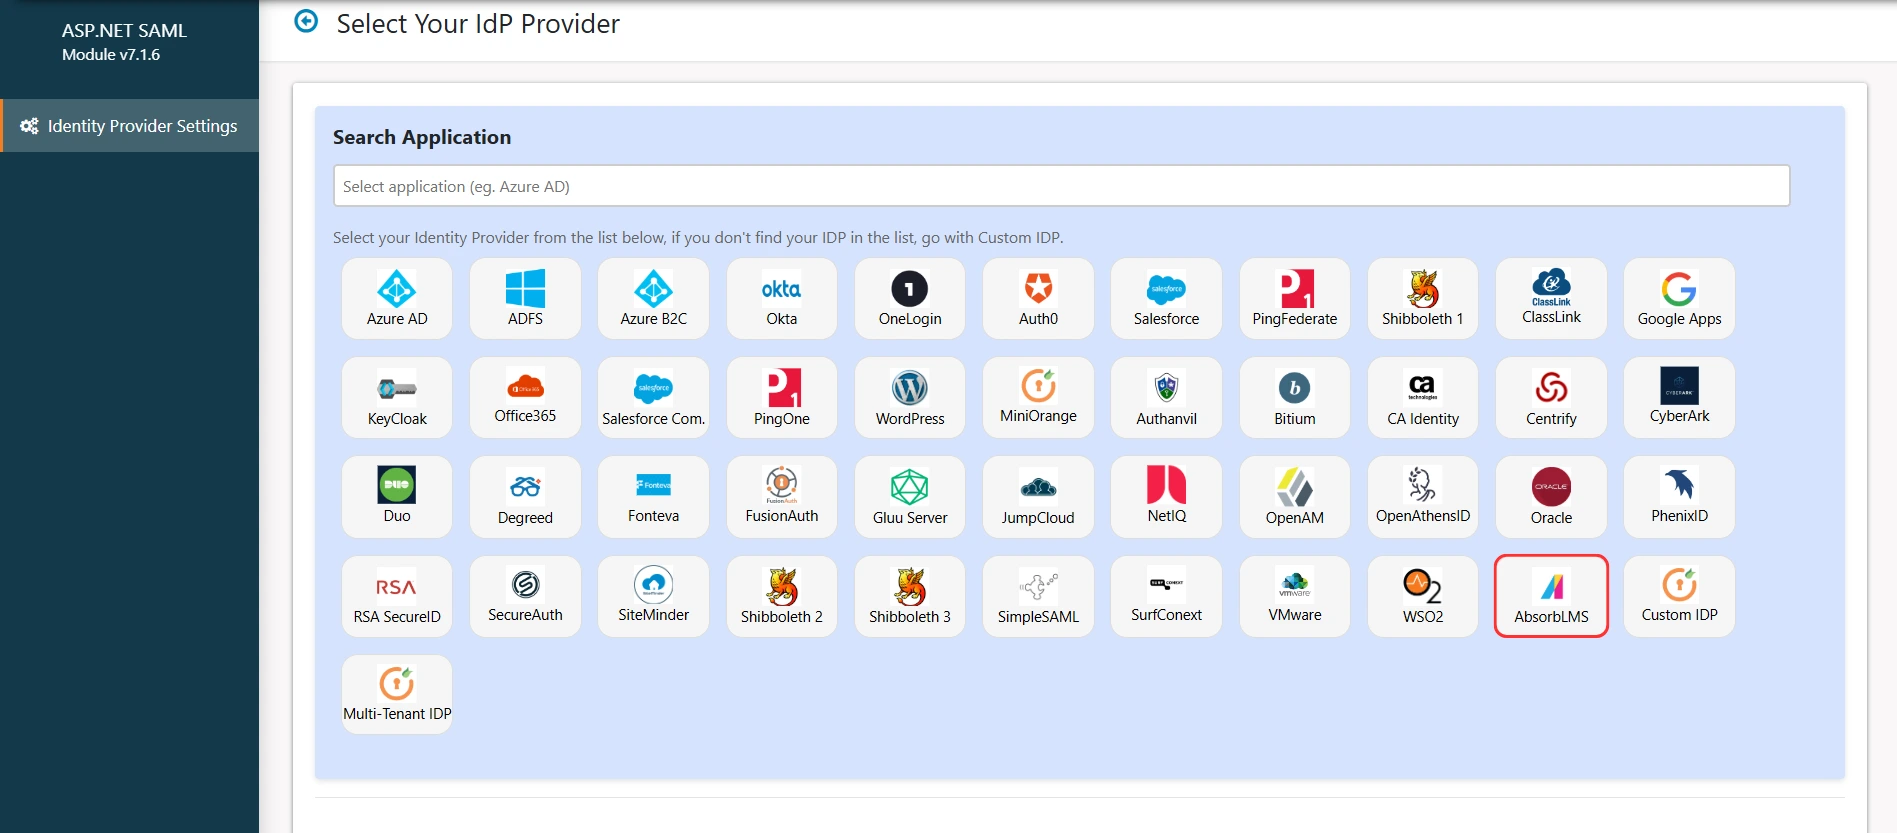
Task: Click the Salesforce provider icon
Action: (x=1166, y=298)
